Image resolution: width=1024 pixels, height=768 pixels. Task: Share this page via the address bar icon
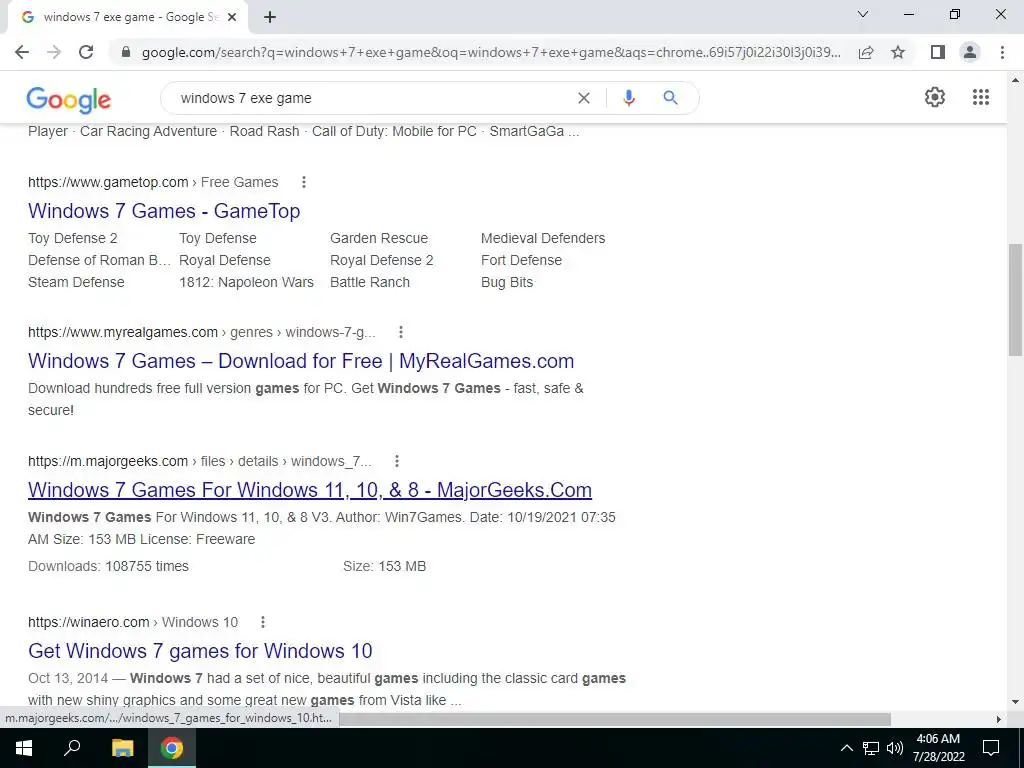866,52
